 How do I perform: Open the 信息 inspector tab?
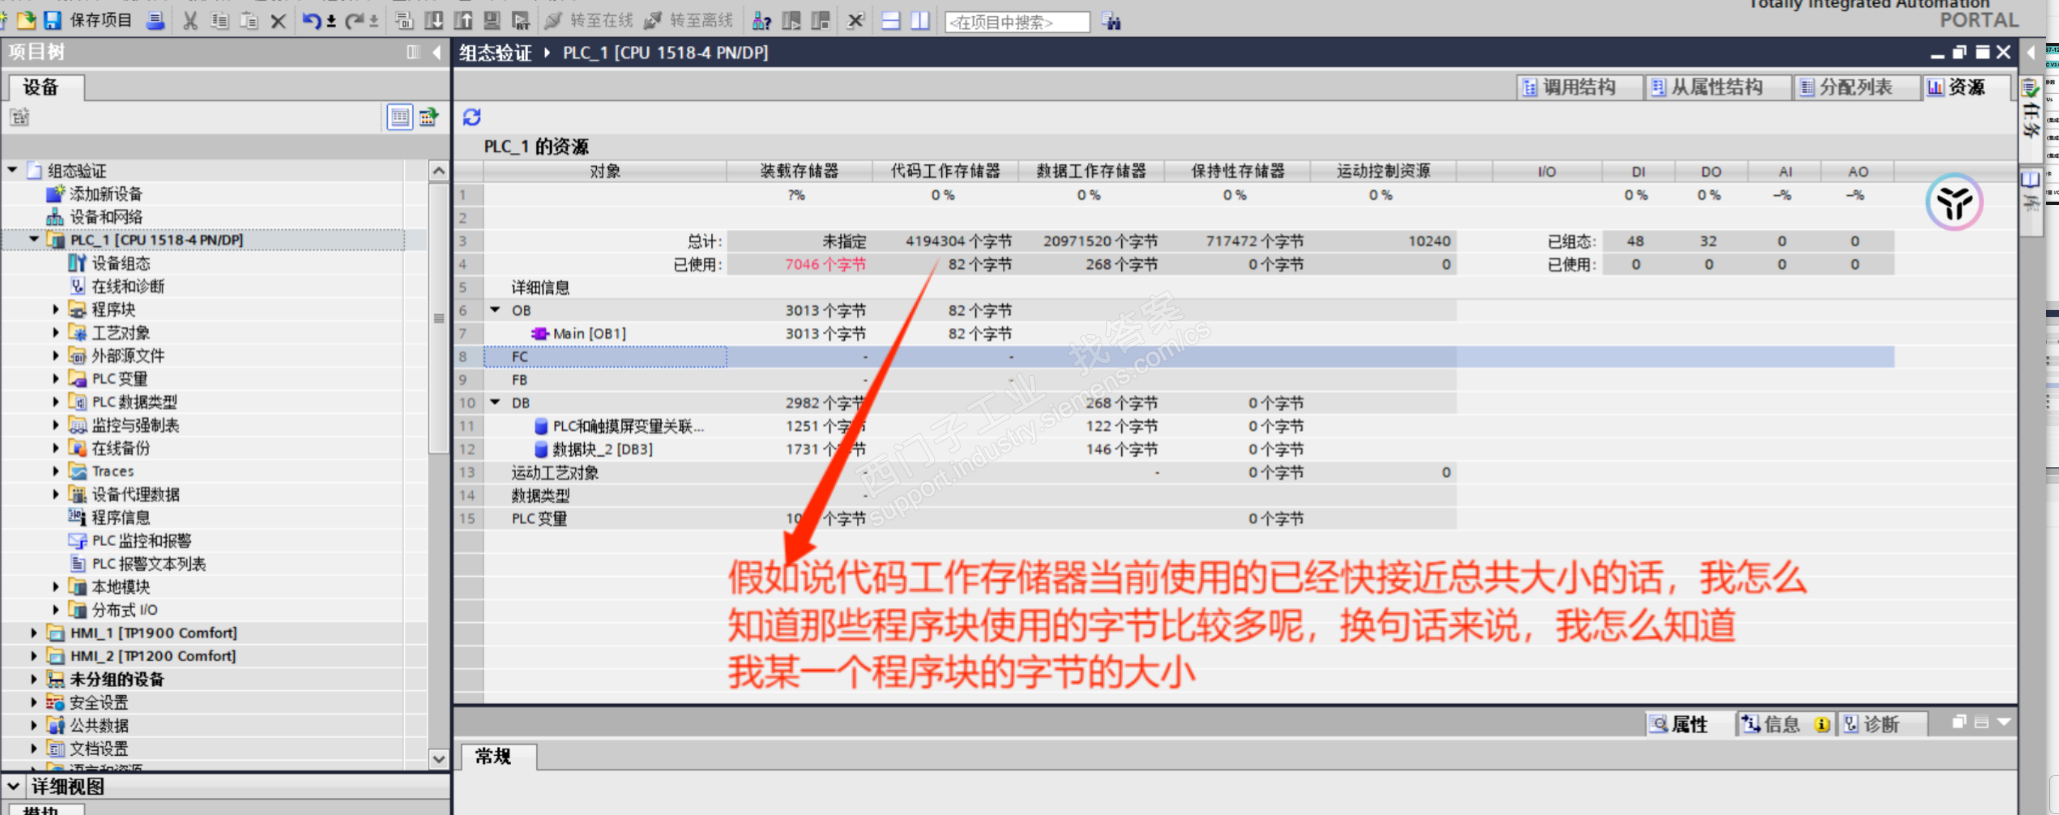coord(1786,724)
